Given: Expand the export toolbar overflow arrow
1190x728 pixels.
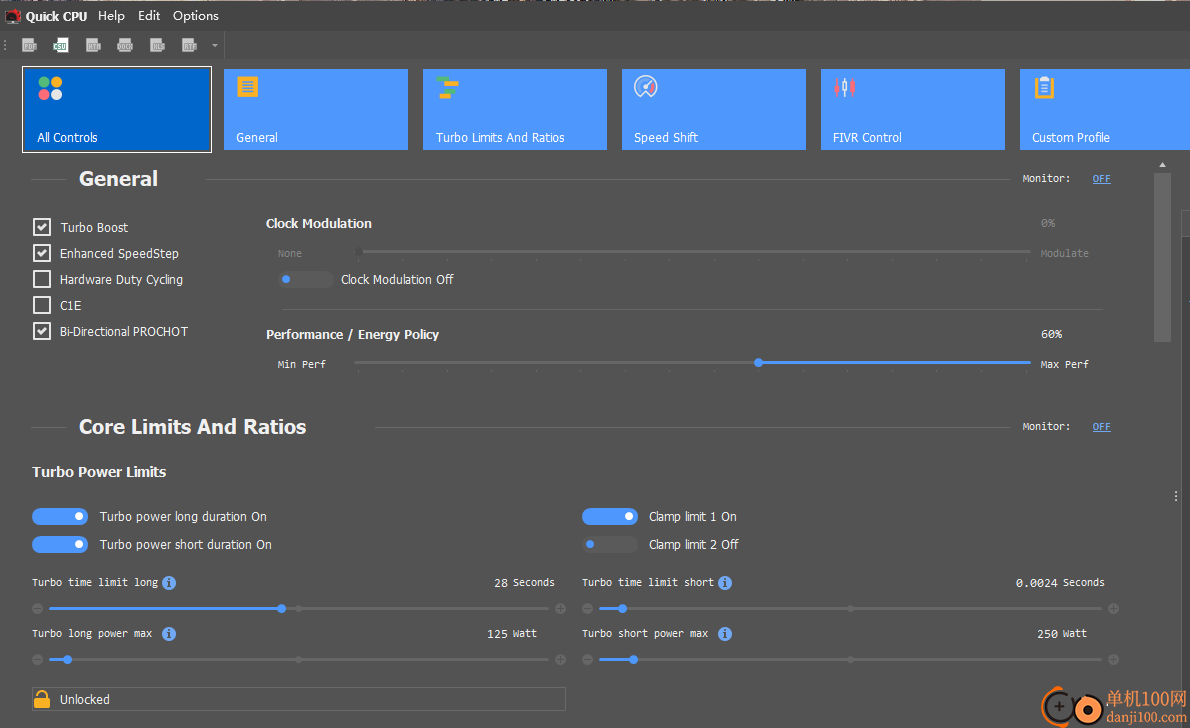Looking at the screenshot, I should [x=215, y=46].
